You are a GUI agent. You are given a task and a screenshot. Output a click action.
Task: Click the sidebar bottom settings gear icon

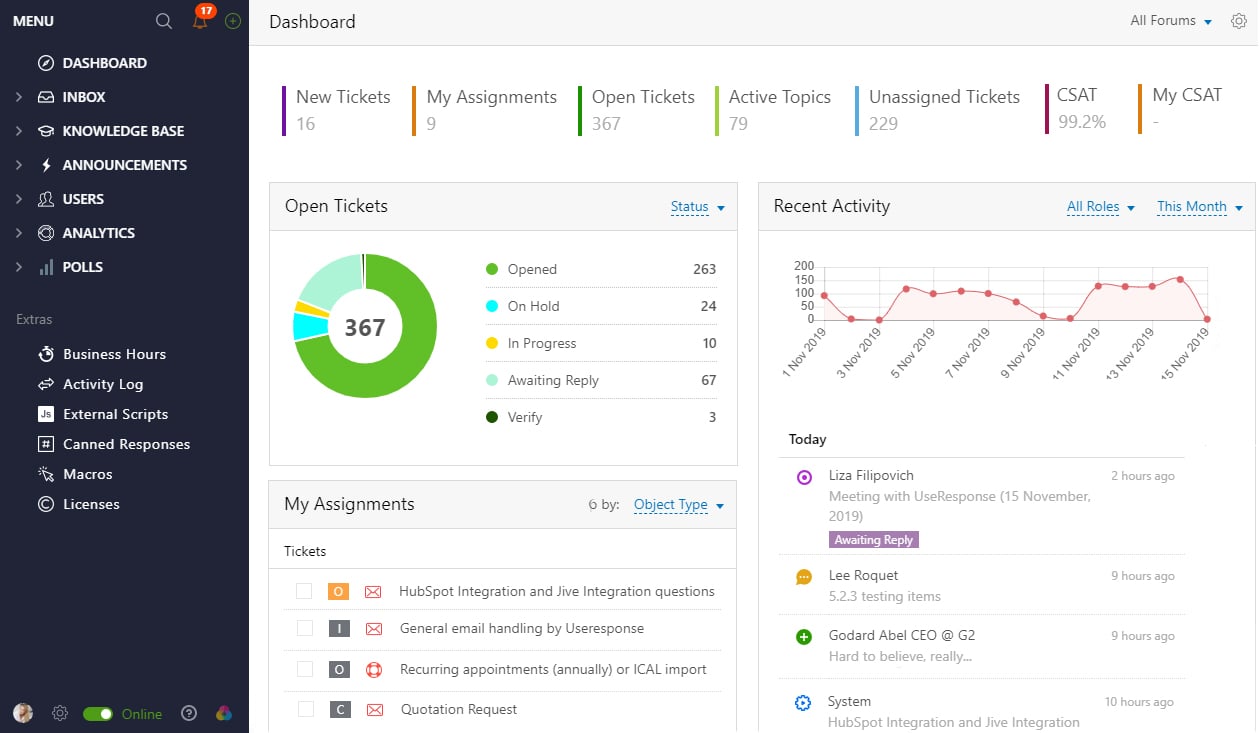60,713
